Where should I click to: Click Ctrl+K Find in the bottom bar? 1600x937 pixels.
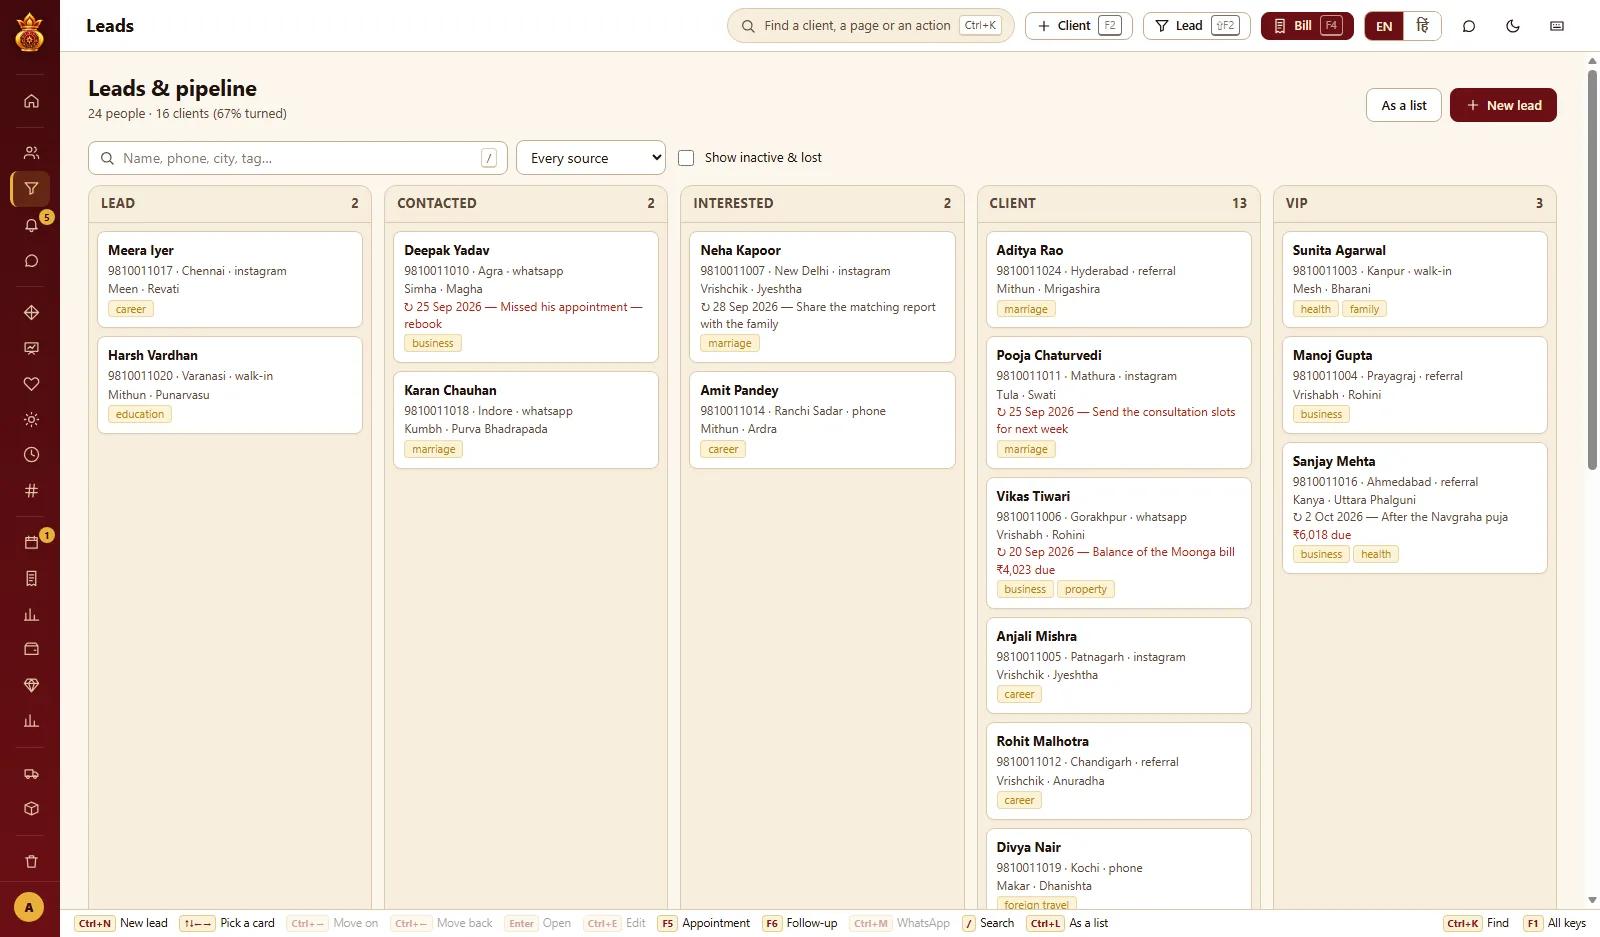pyautogui.click(x=1477, y=923)
